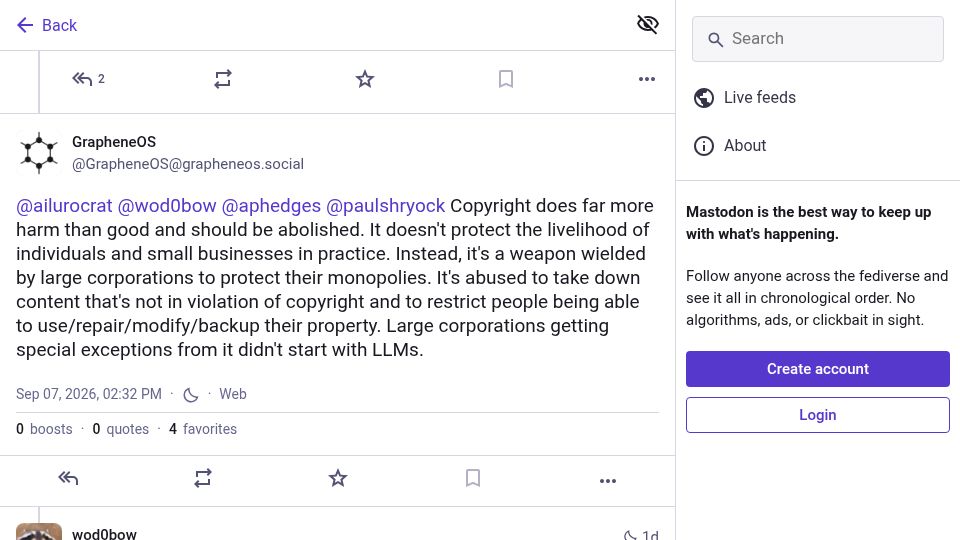View the 4 favorites list
960x540 pixels.
(203, 429)
